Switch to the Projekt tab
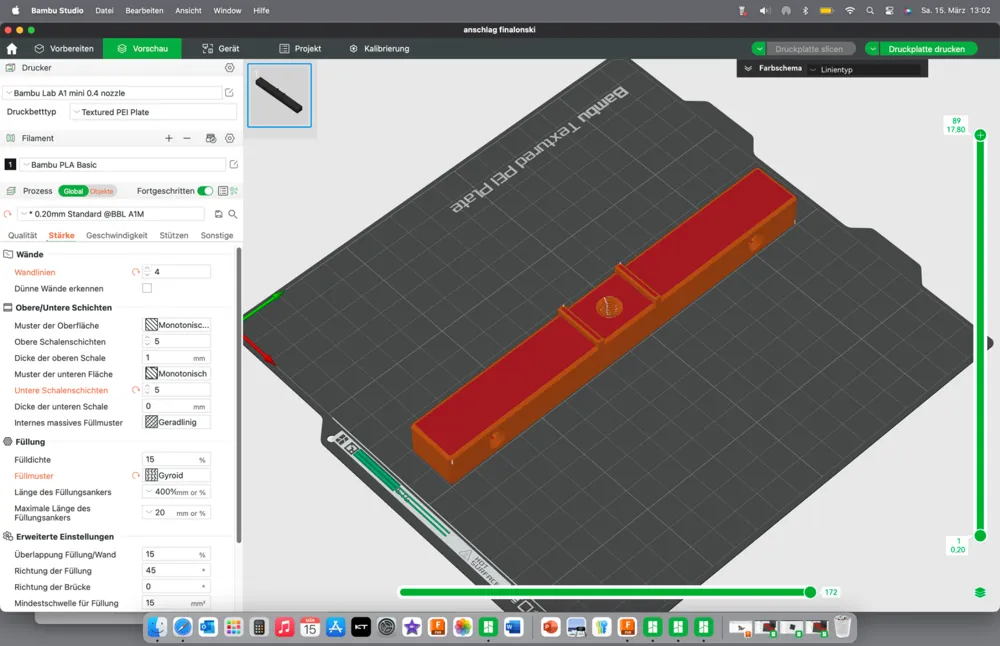The width and height of the screenshot is (1000, 646). (x=300, y=48)
